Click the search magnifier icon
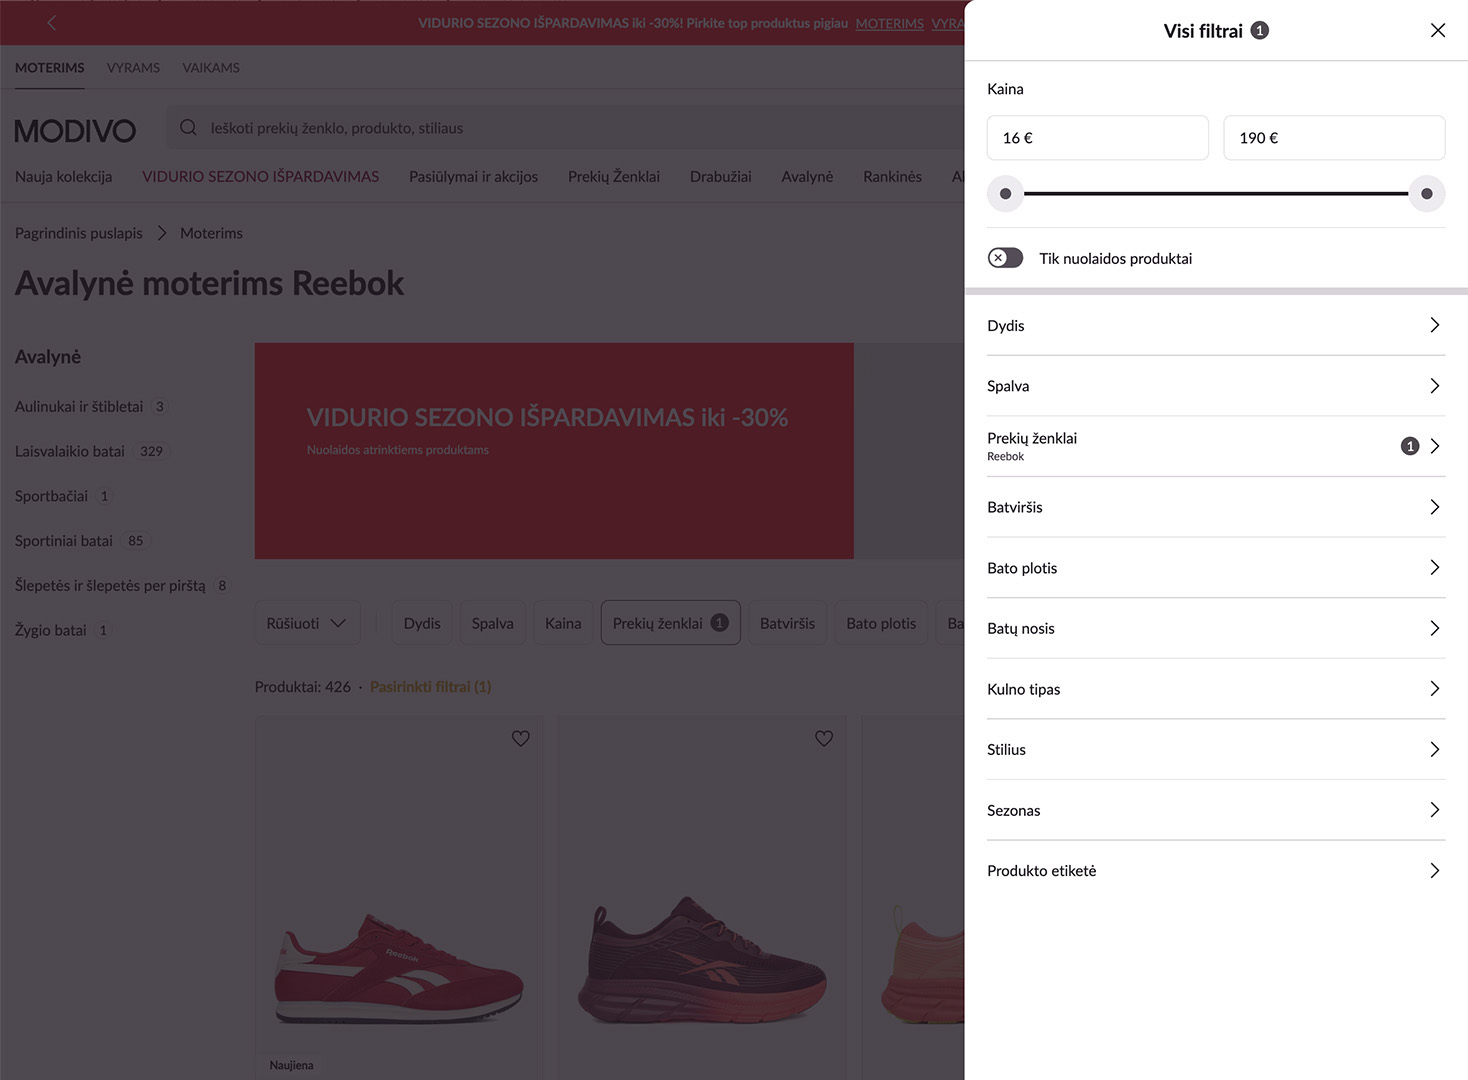 click(x=188, y=128)
